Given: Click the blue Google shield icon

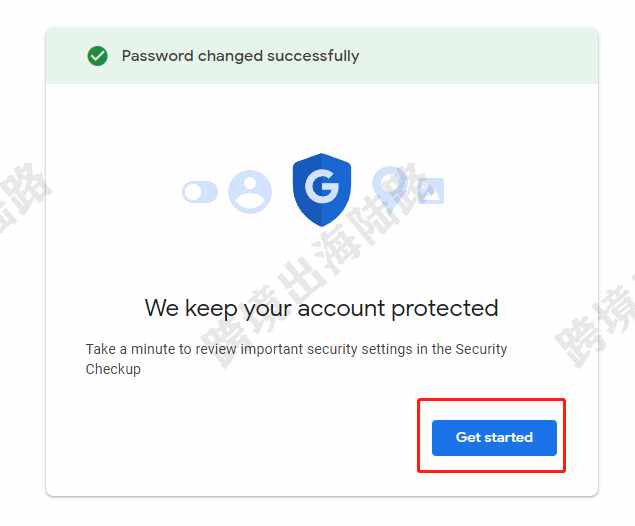Looking at the screenshot, I should (x=322, y=190).
